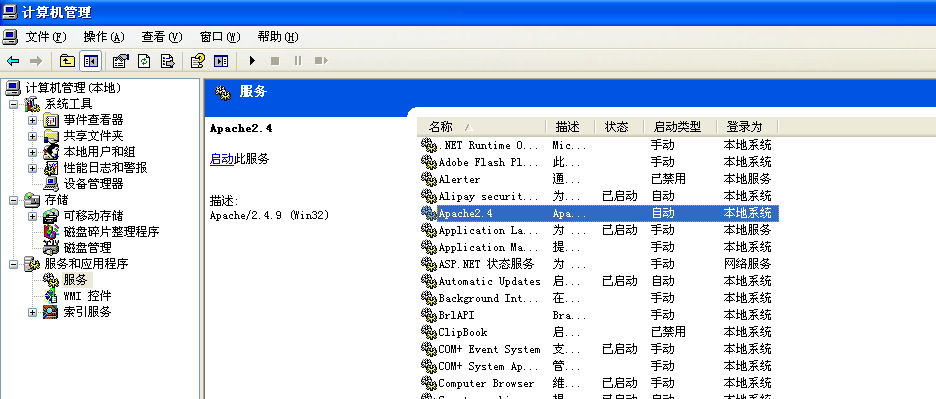Expand the 索引服务 node
Screen dimensions: 936x399
(32, 312)
